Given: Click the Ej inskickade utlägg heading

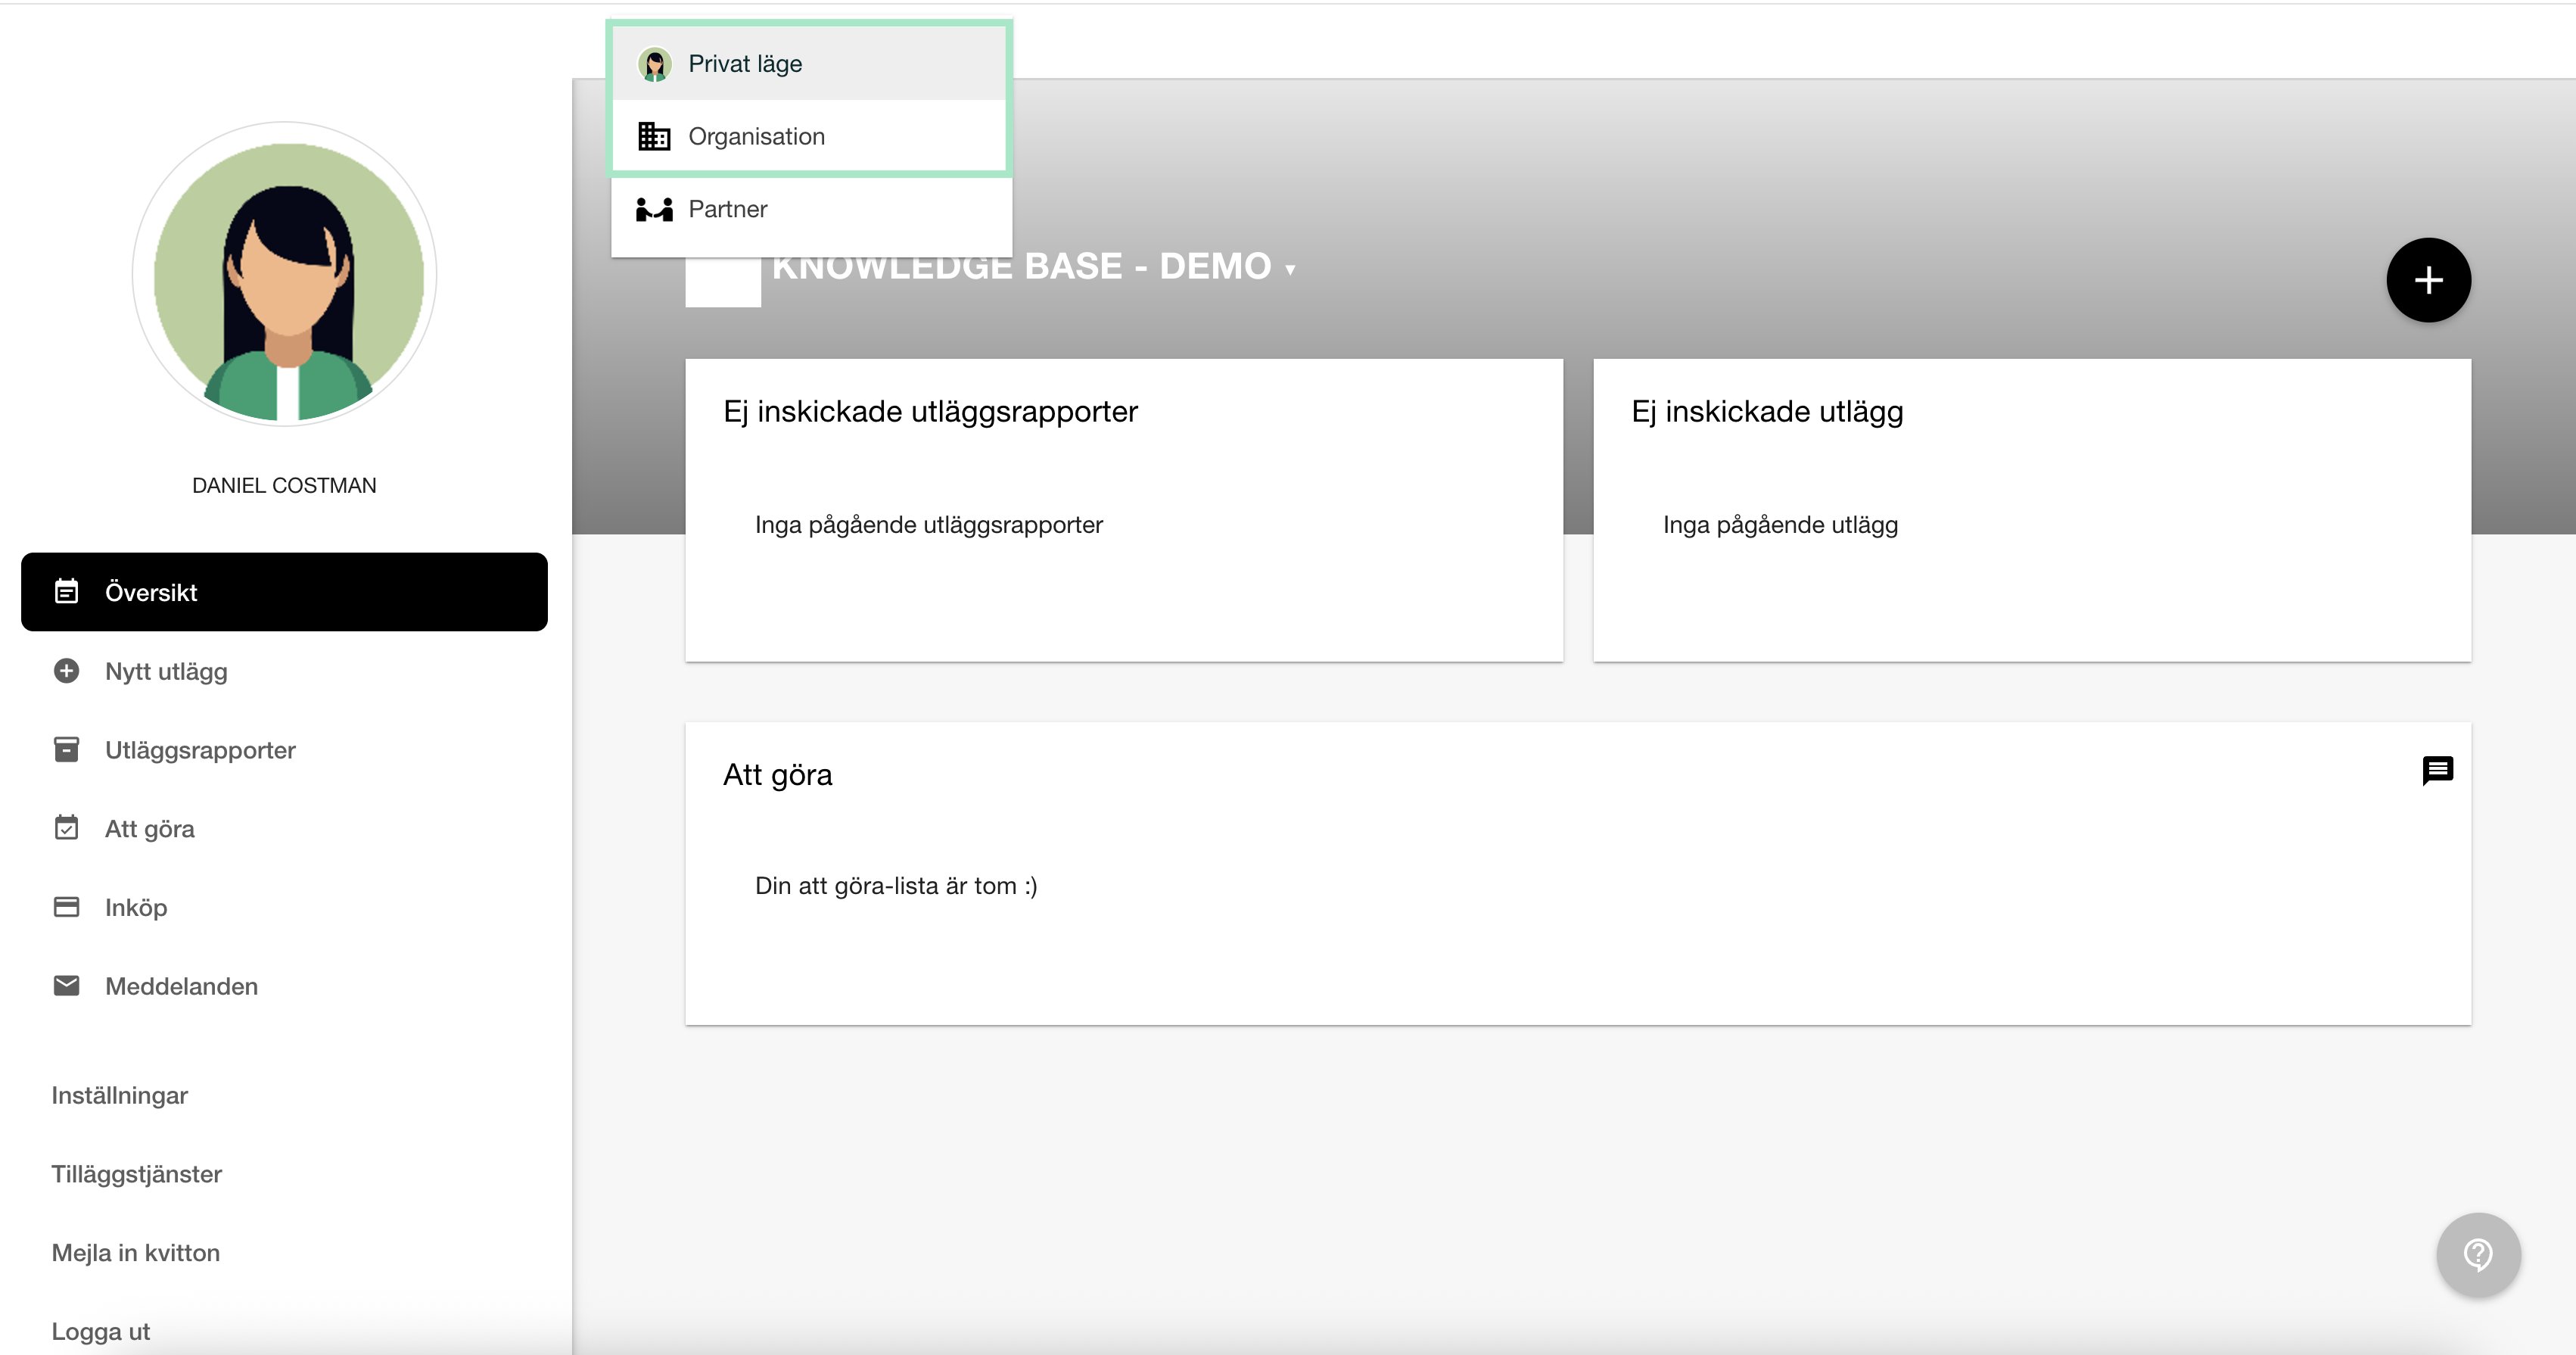Looking at the screenshot, I should click(x=1767, y=412).
